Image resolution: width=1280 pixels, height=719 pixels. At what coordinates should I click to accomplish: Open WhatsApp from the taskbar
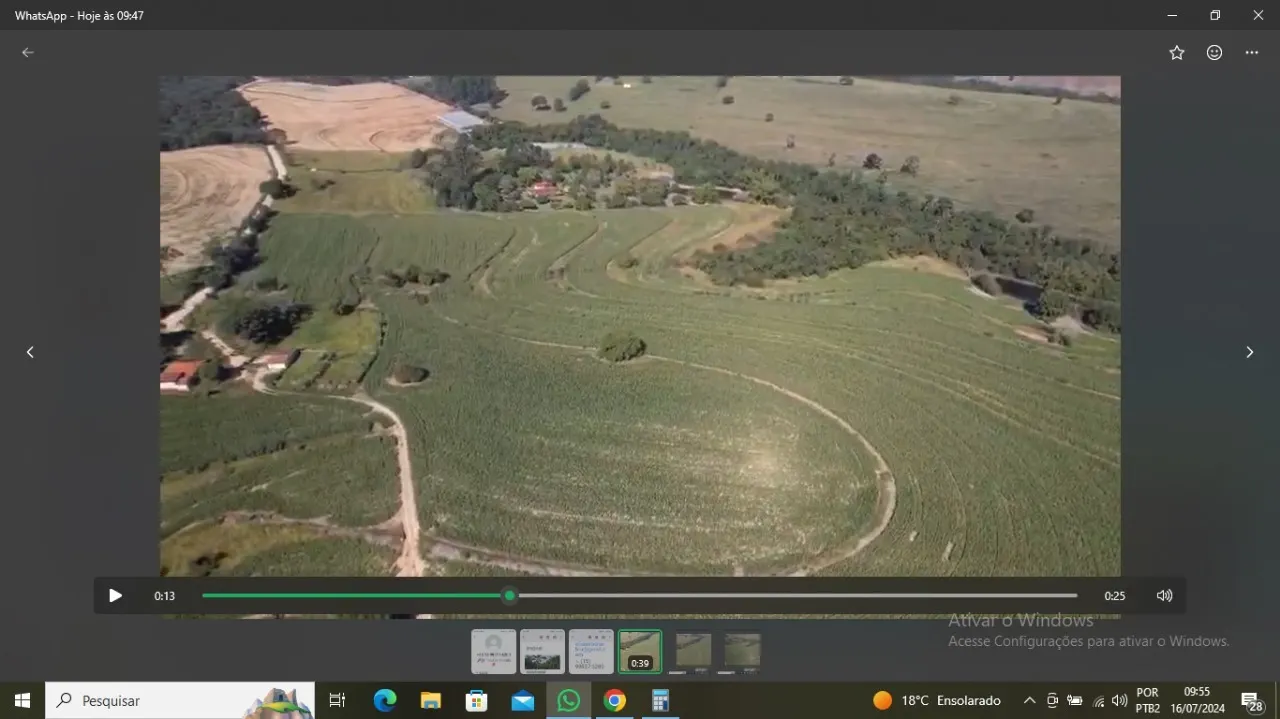[568, 701]
